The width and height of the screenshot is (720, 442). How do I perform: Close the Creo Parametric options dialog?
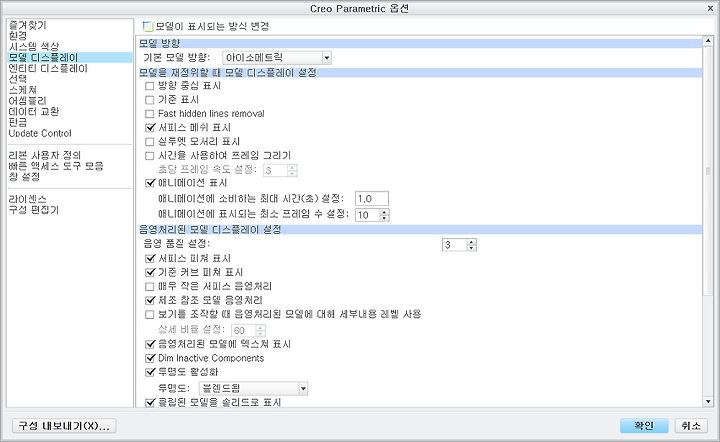pyautogui.click(x=709, y=8)
